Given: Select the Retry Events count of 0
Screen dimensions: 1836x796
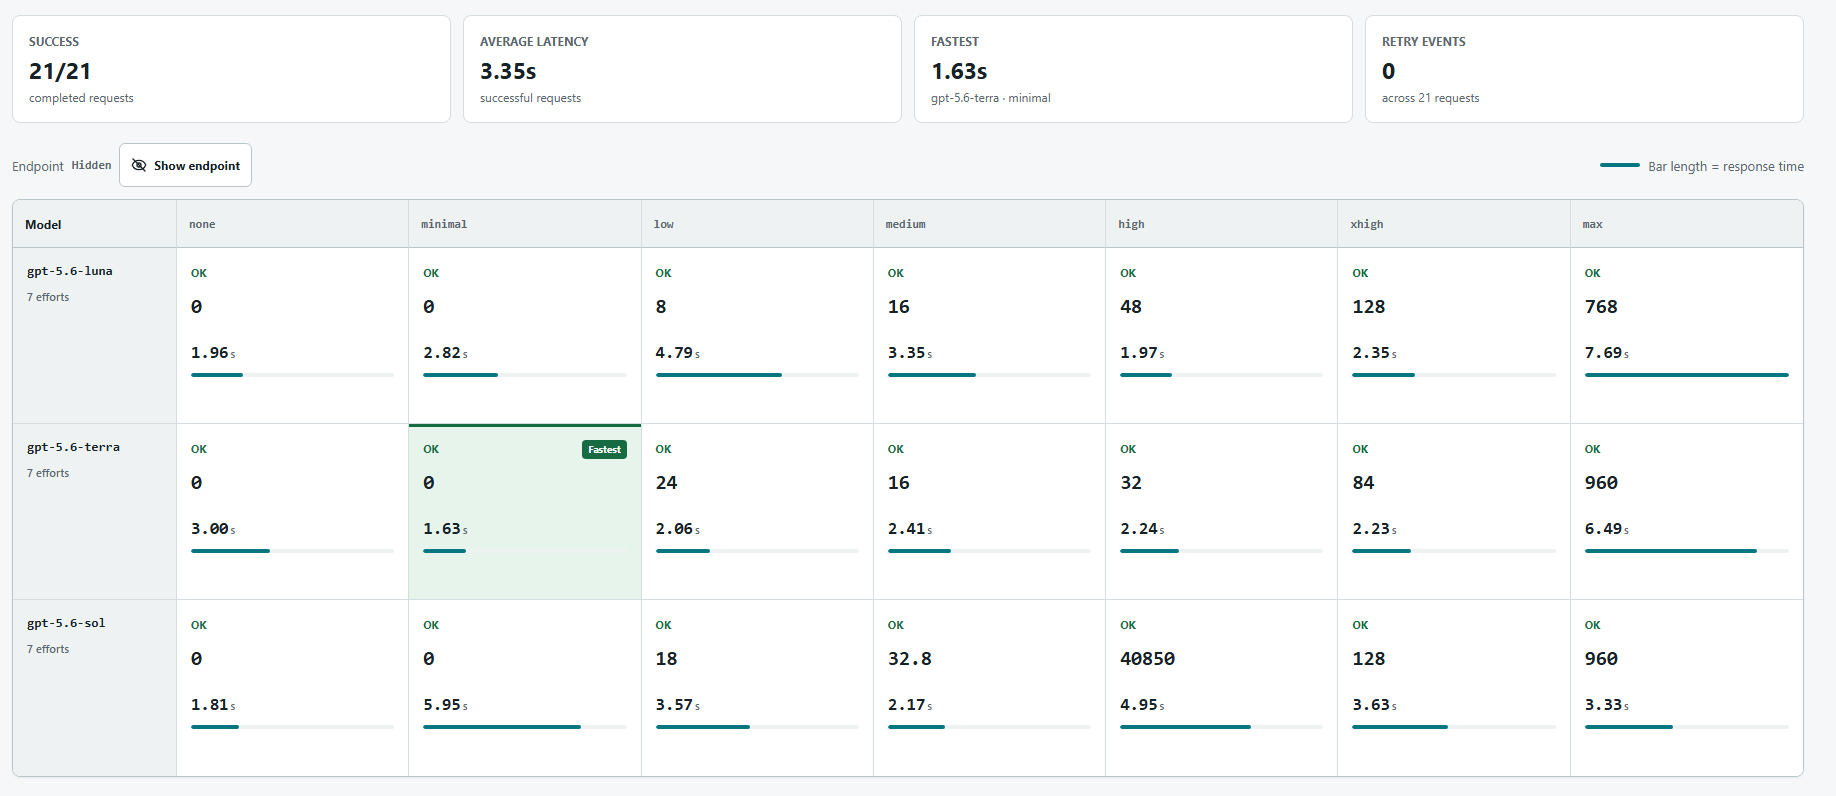Looking at the screenshot, I should (x=1388, y=71).
